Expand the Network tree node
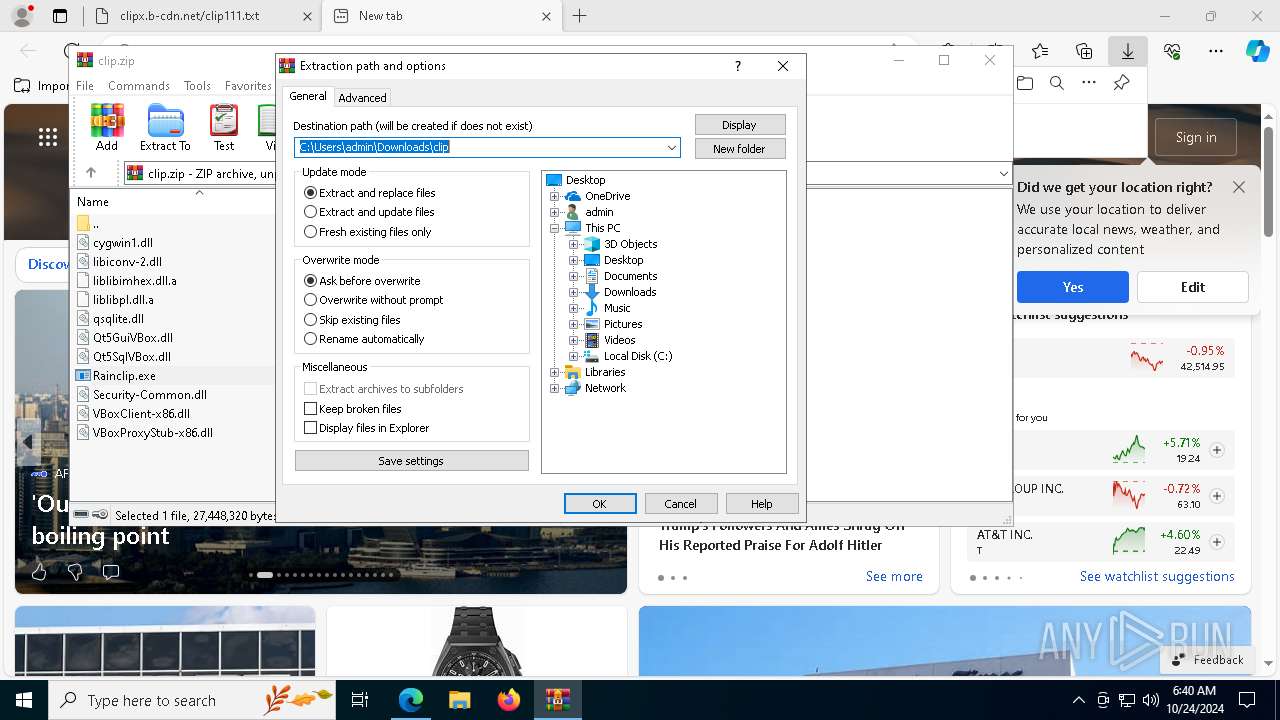 [555, 388]
